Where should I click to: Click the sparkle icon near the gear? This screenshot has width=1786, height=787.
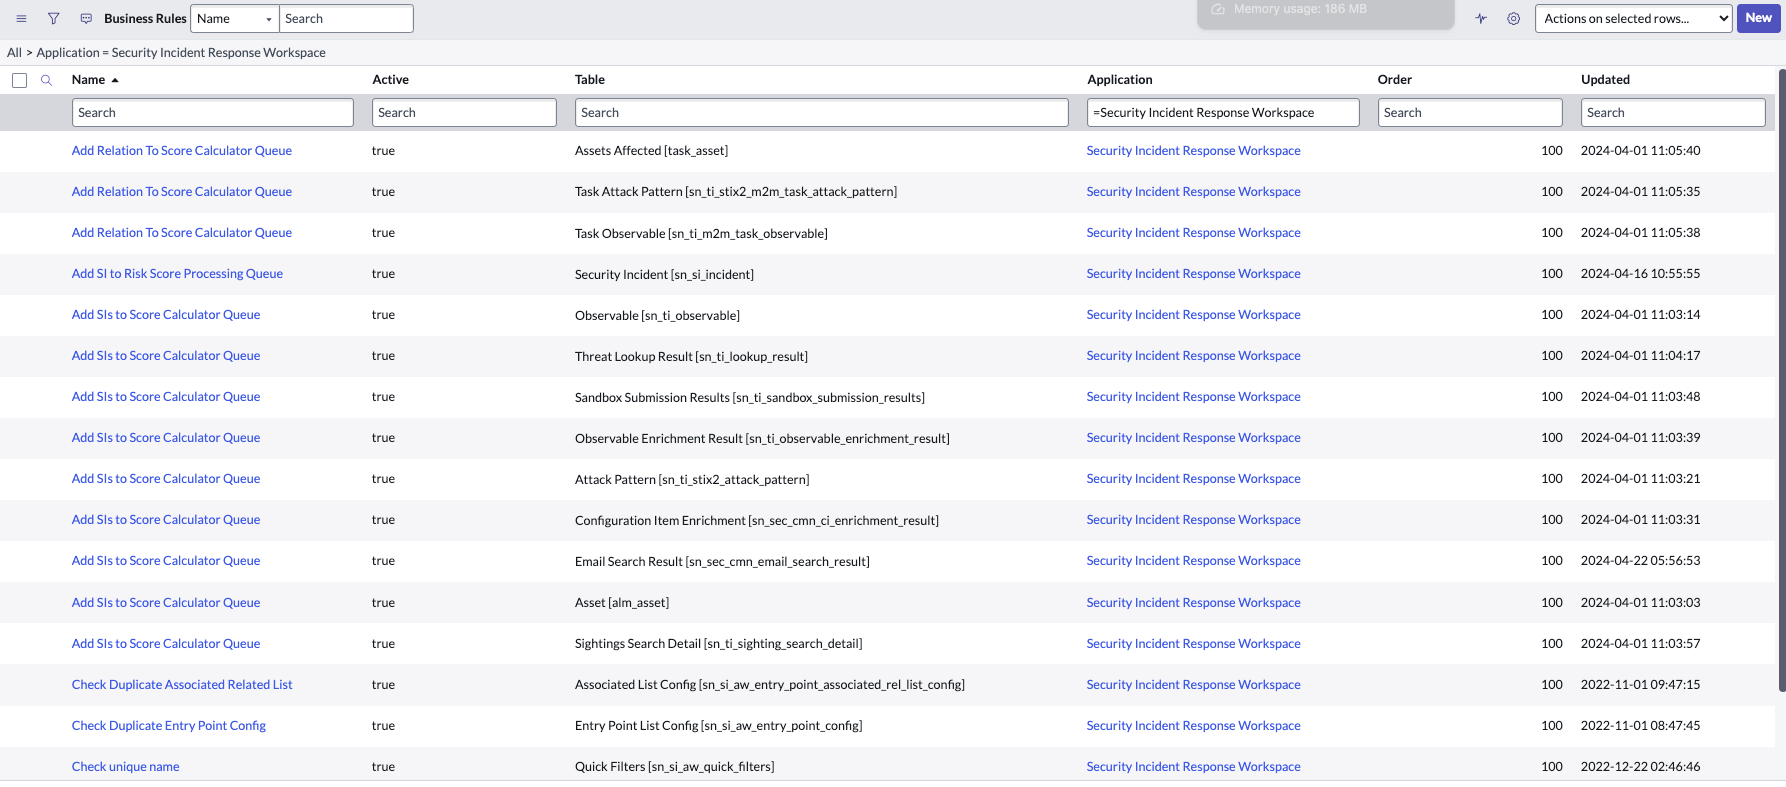[1481, 19]
